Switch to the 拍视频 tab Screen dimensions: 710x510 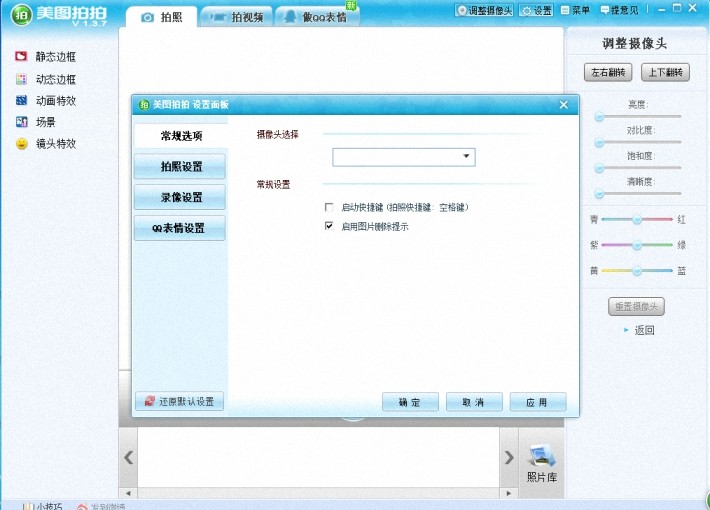click(236, 17)
